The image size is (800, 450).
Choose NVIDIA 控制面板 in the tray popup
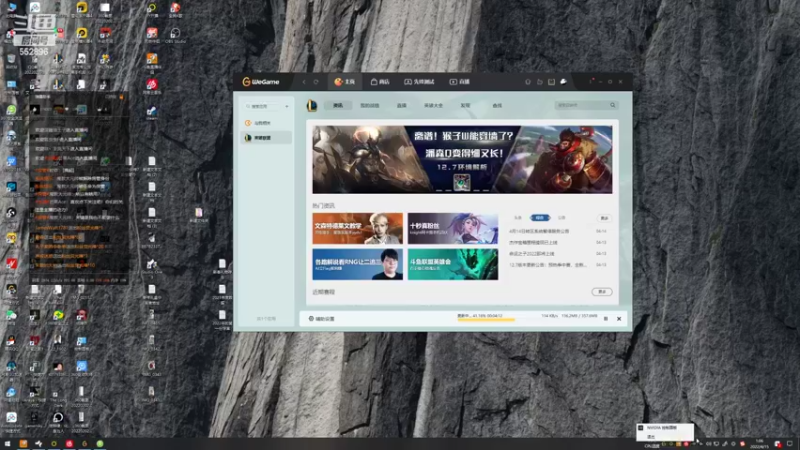point(665,428)
